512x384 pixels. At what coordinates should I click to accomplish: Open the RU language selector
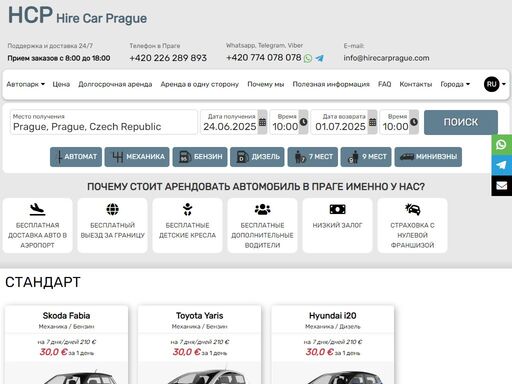495,84
